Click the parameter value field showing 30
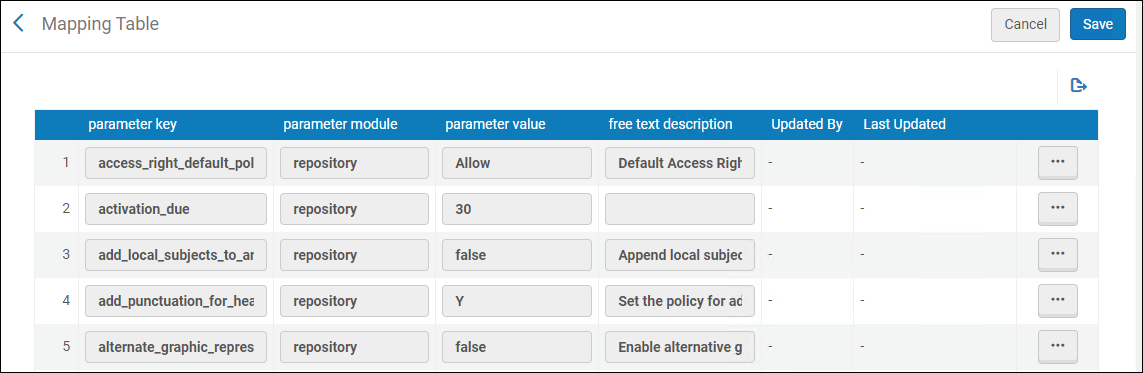The width and height of the screenshot is (1143, 373). click(517, 209)
